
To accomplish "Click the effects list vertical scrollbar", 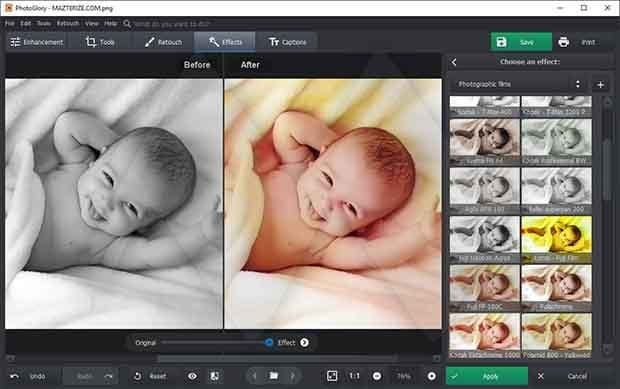I will [607, 170].
